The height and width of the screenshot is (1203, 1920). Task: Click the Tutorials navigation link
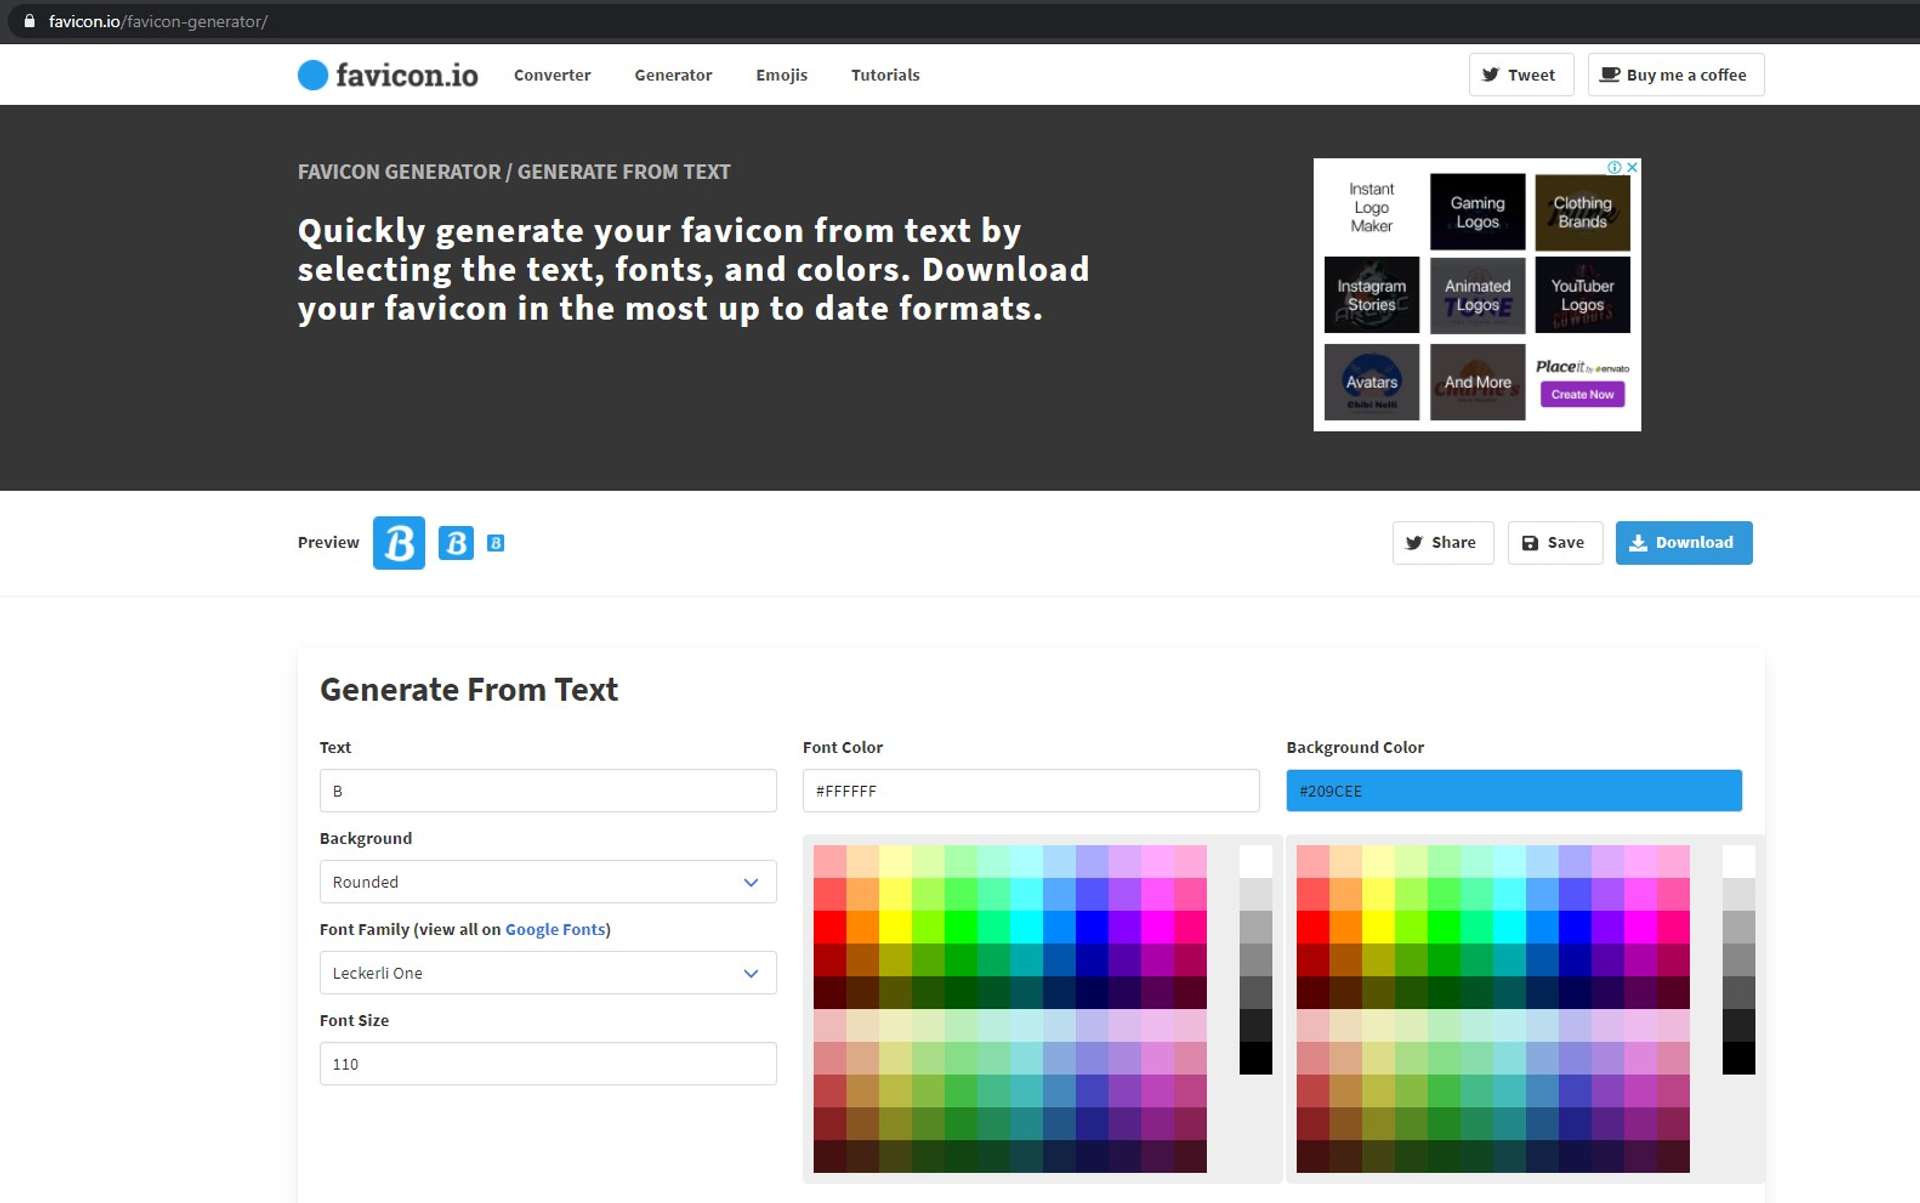(884, 75)
